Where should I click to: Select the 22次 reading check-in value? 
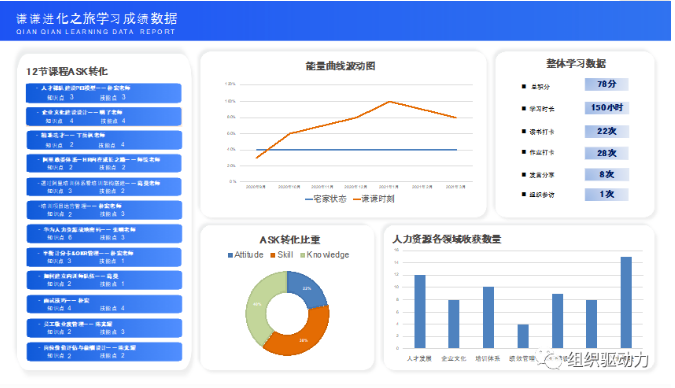point(607,131)
